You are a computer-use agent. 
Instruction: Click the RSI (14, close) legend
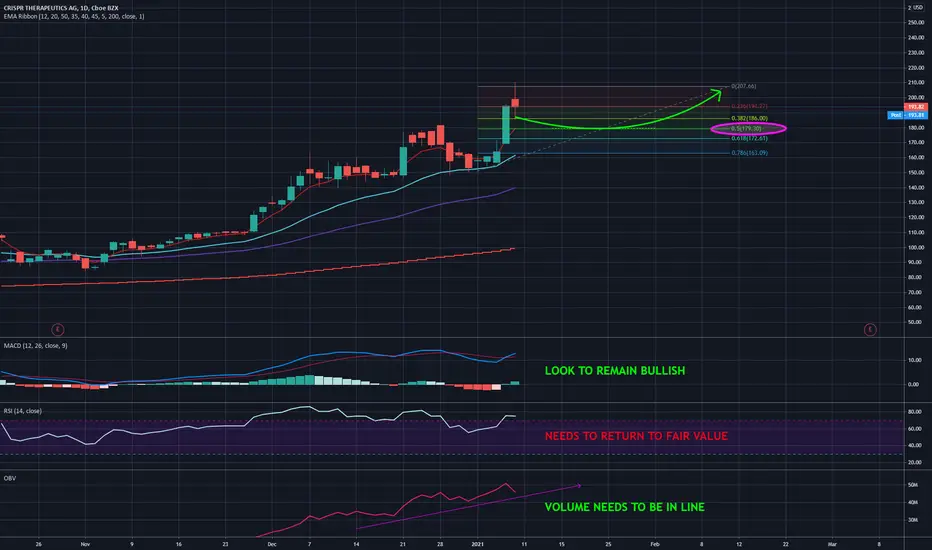[23, 411]
